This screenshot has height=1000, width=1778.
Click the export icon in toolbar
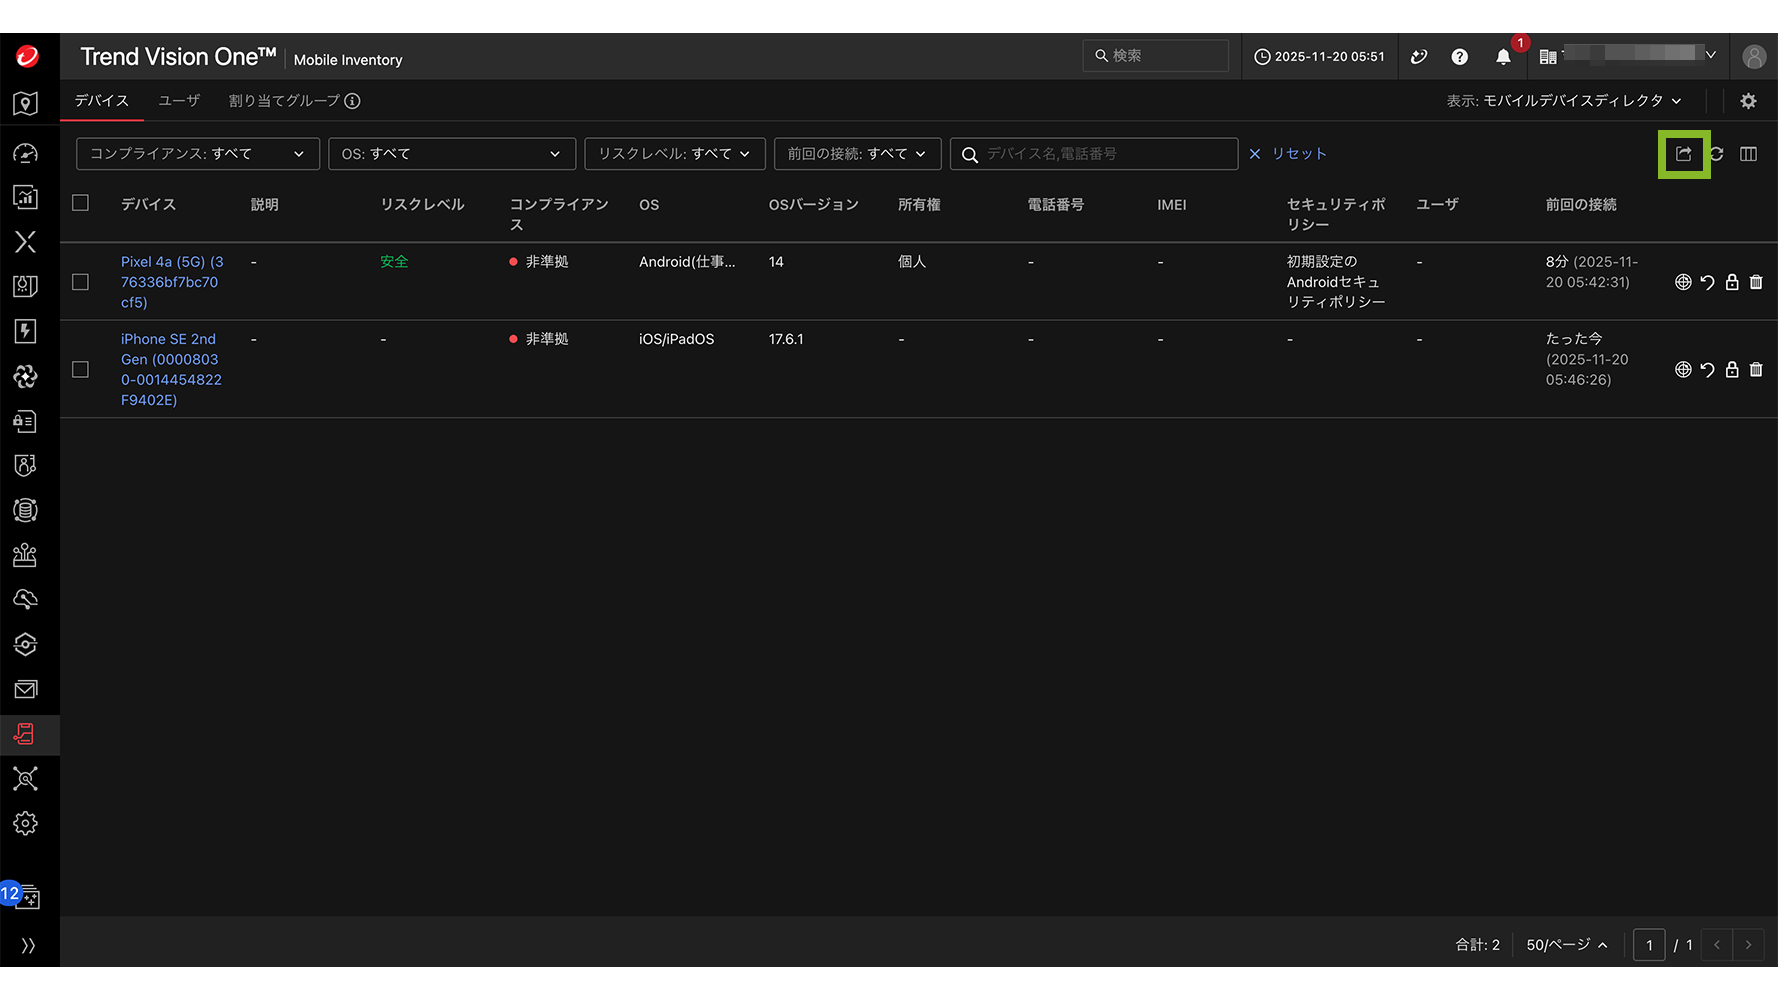point(1684,154)
